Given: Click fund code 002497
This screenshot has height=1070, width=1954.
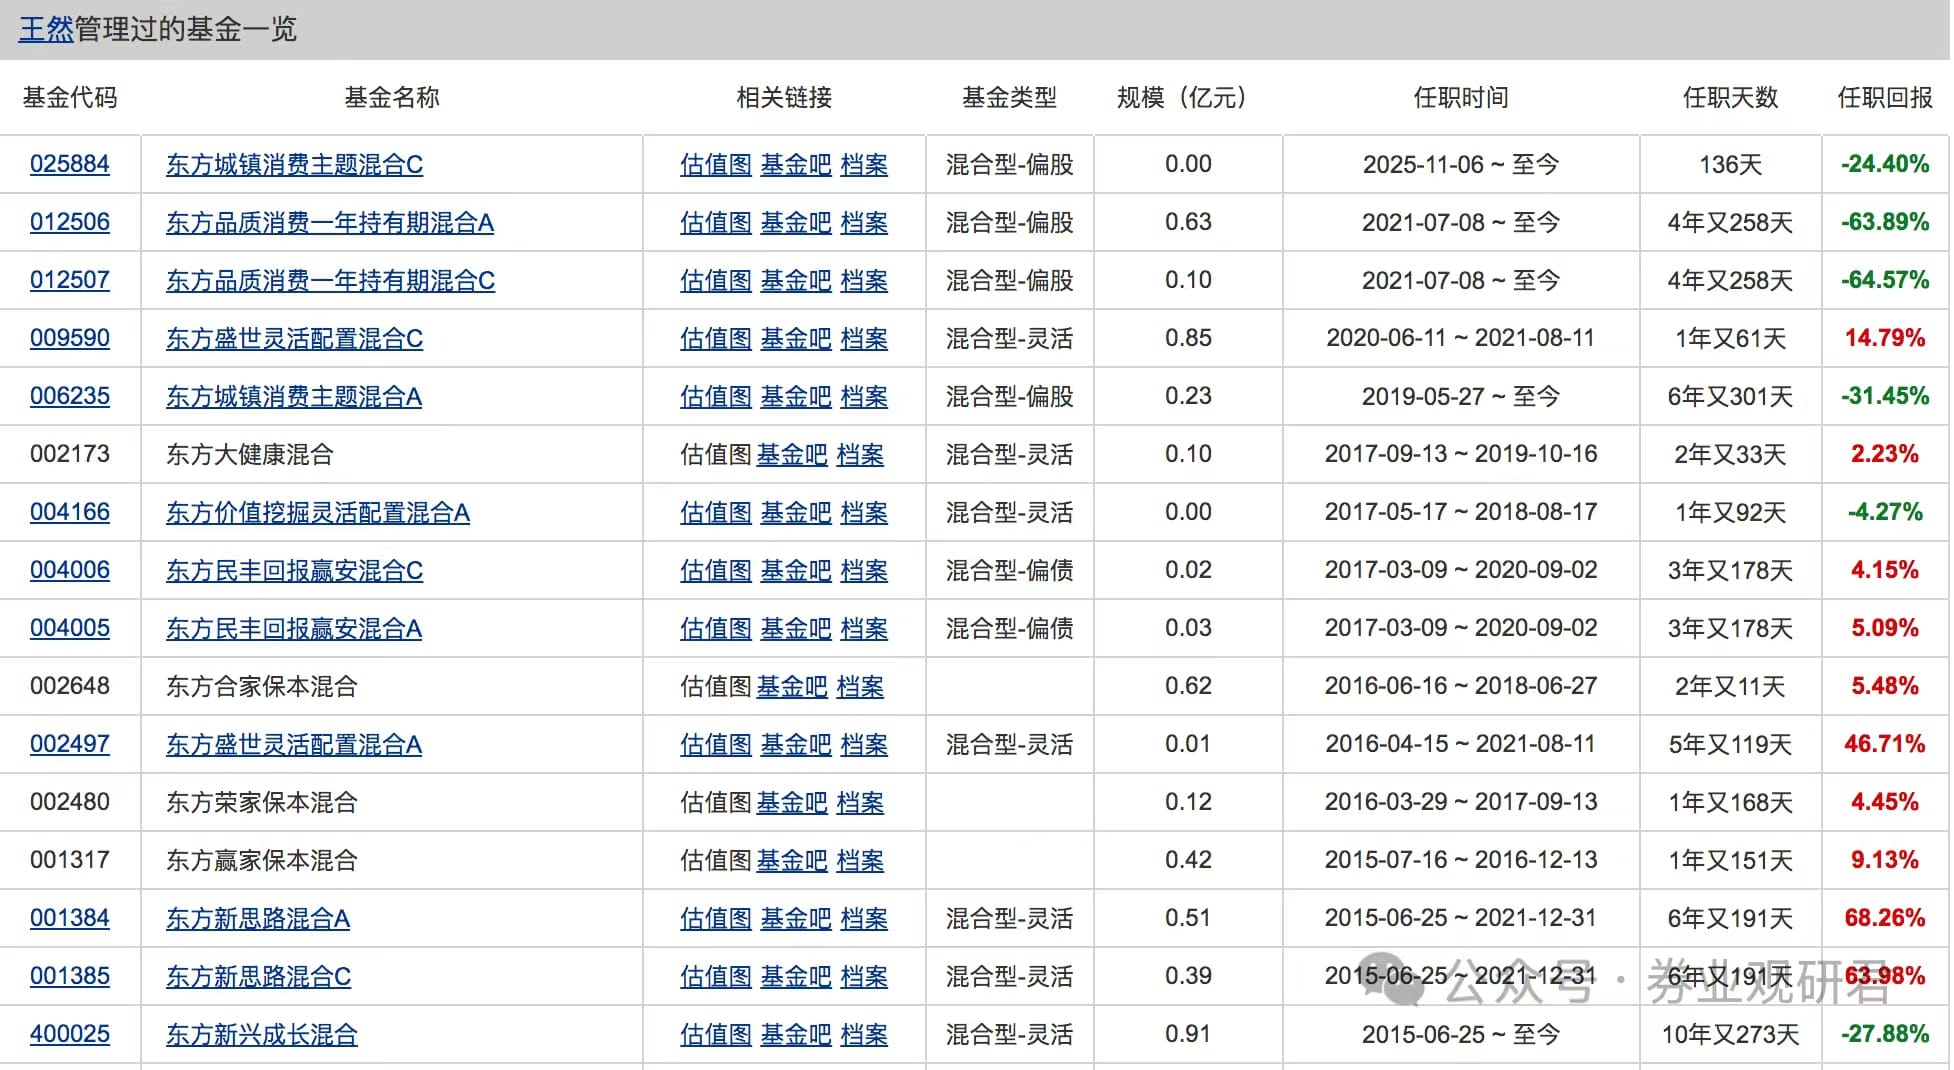Looking at the screenshot, I should (x=69, y=744).
